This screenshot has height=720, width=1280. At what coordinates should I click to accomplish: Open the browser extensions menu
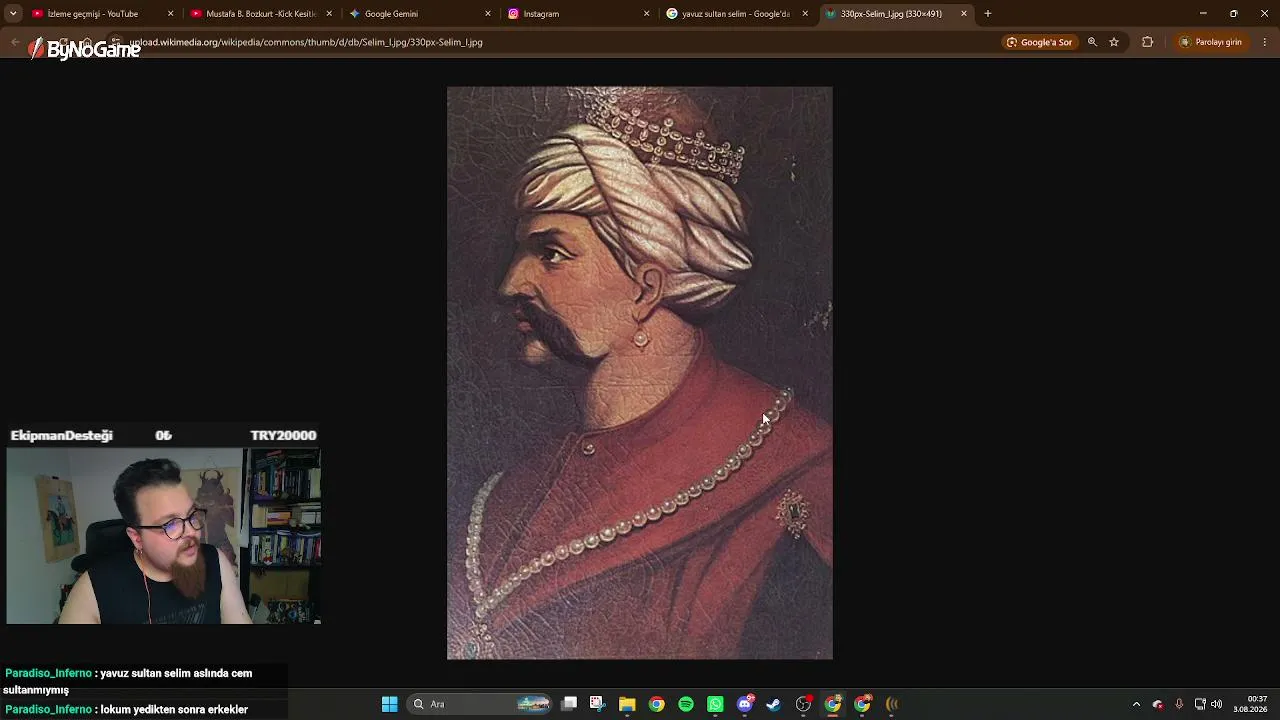[x=1147, y=42]
